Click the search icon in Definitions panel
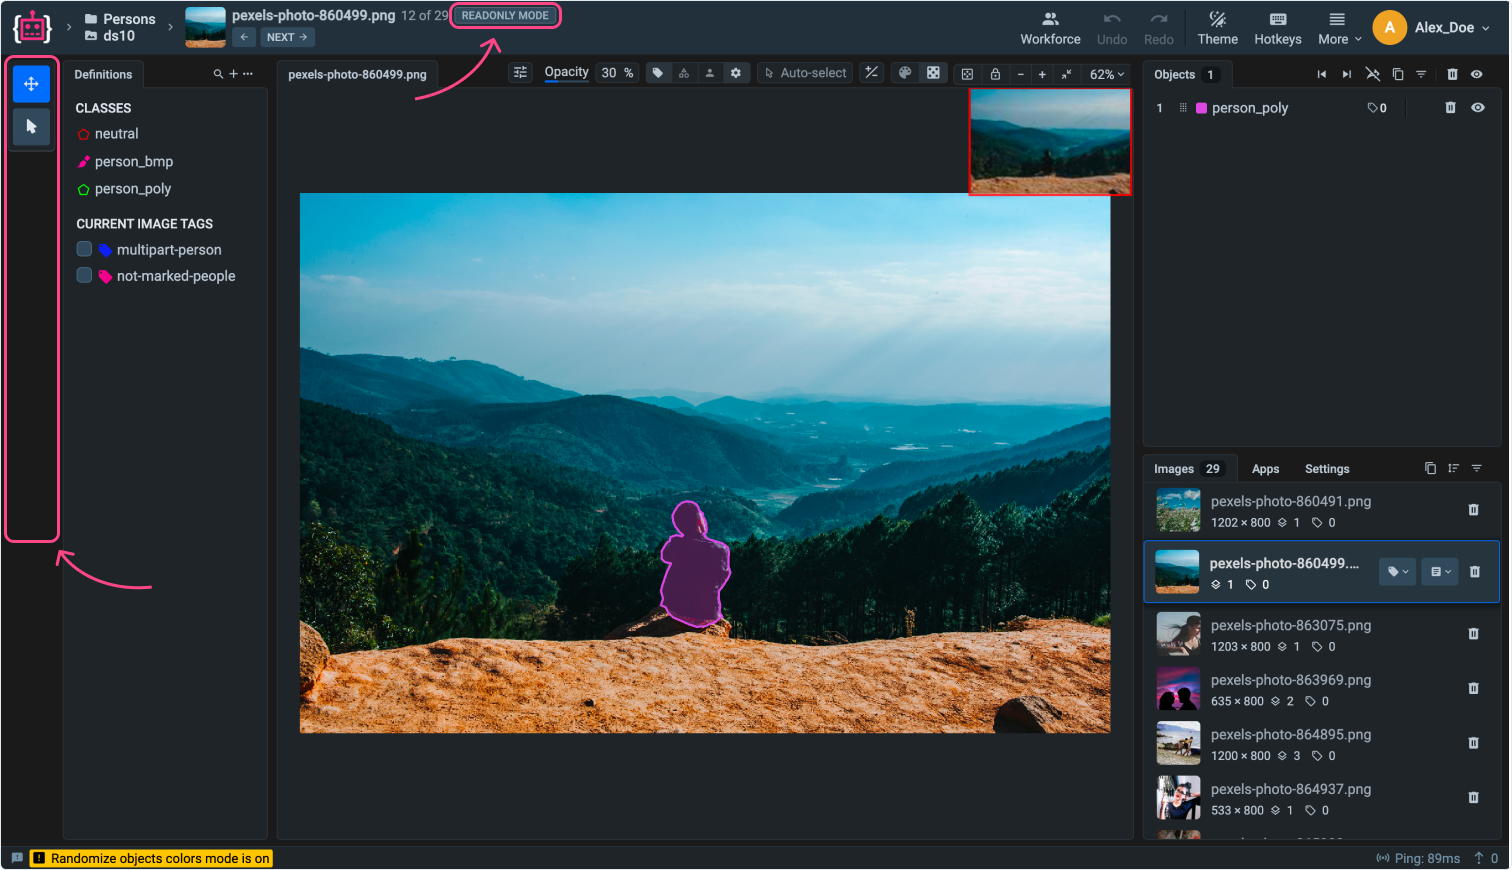1512x870 pixels. coord(218,74)
